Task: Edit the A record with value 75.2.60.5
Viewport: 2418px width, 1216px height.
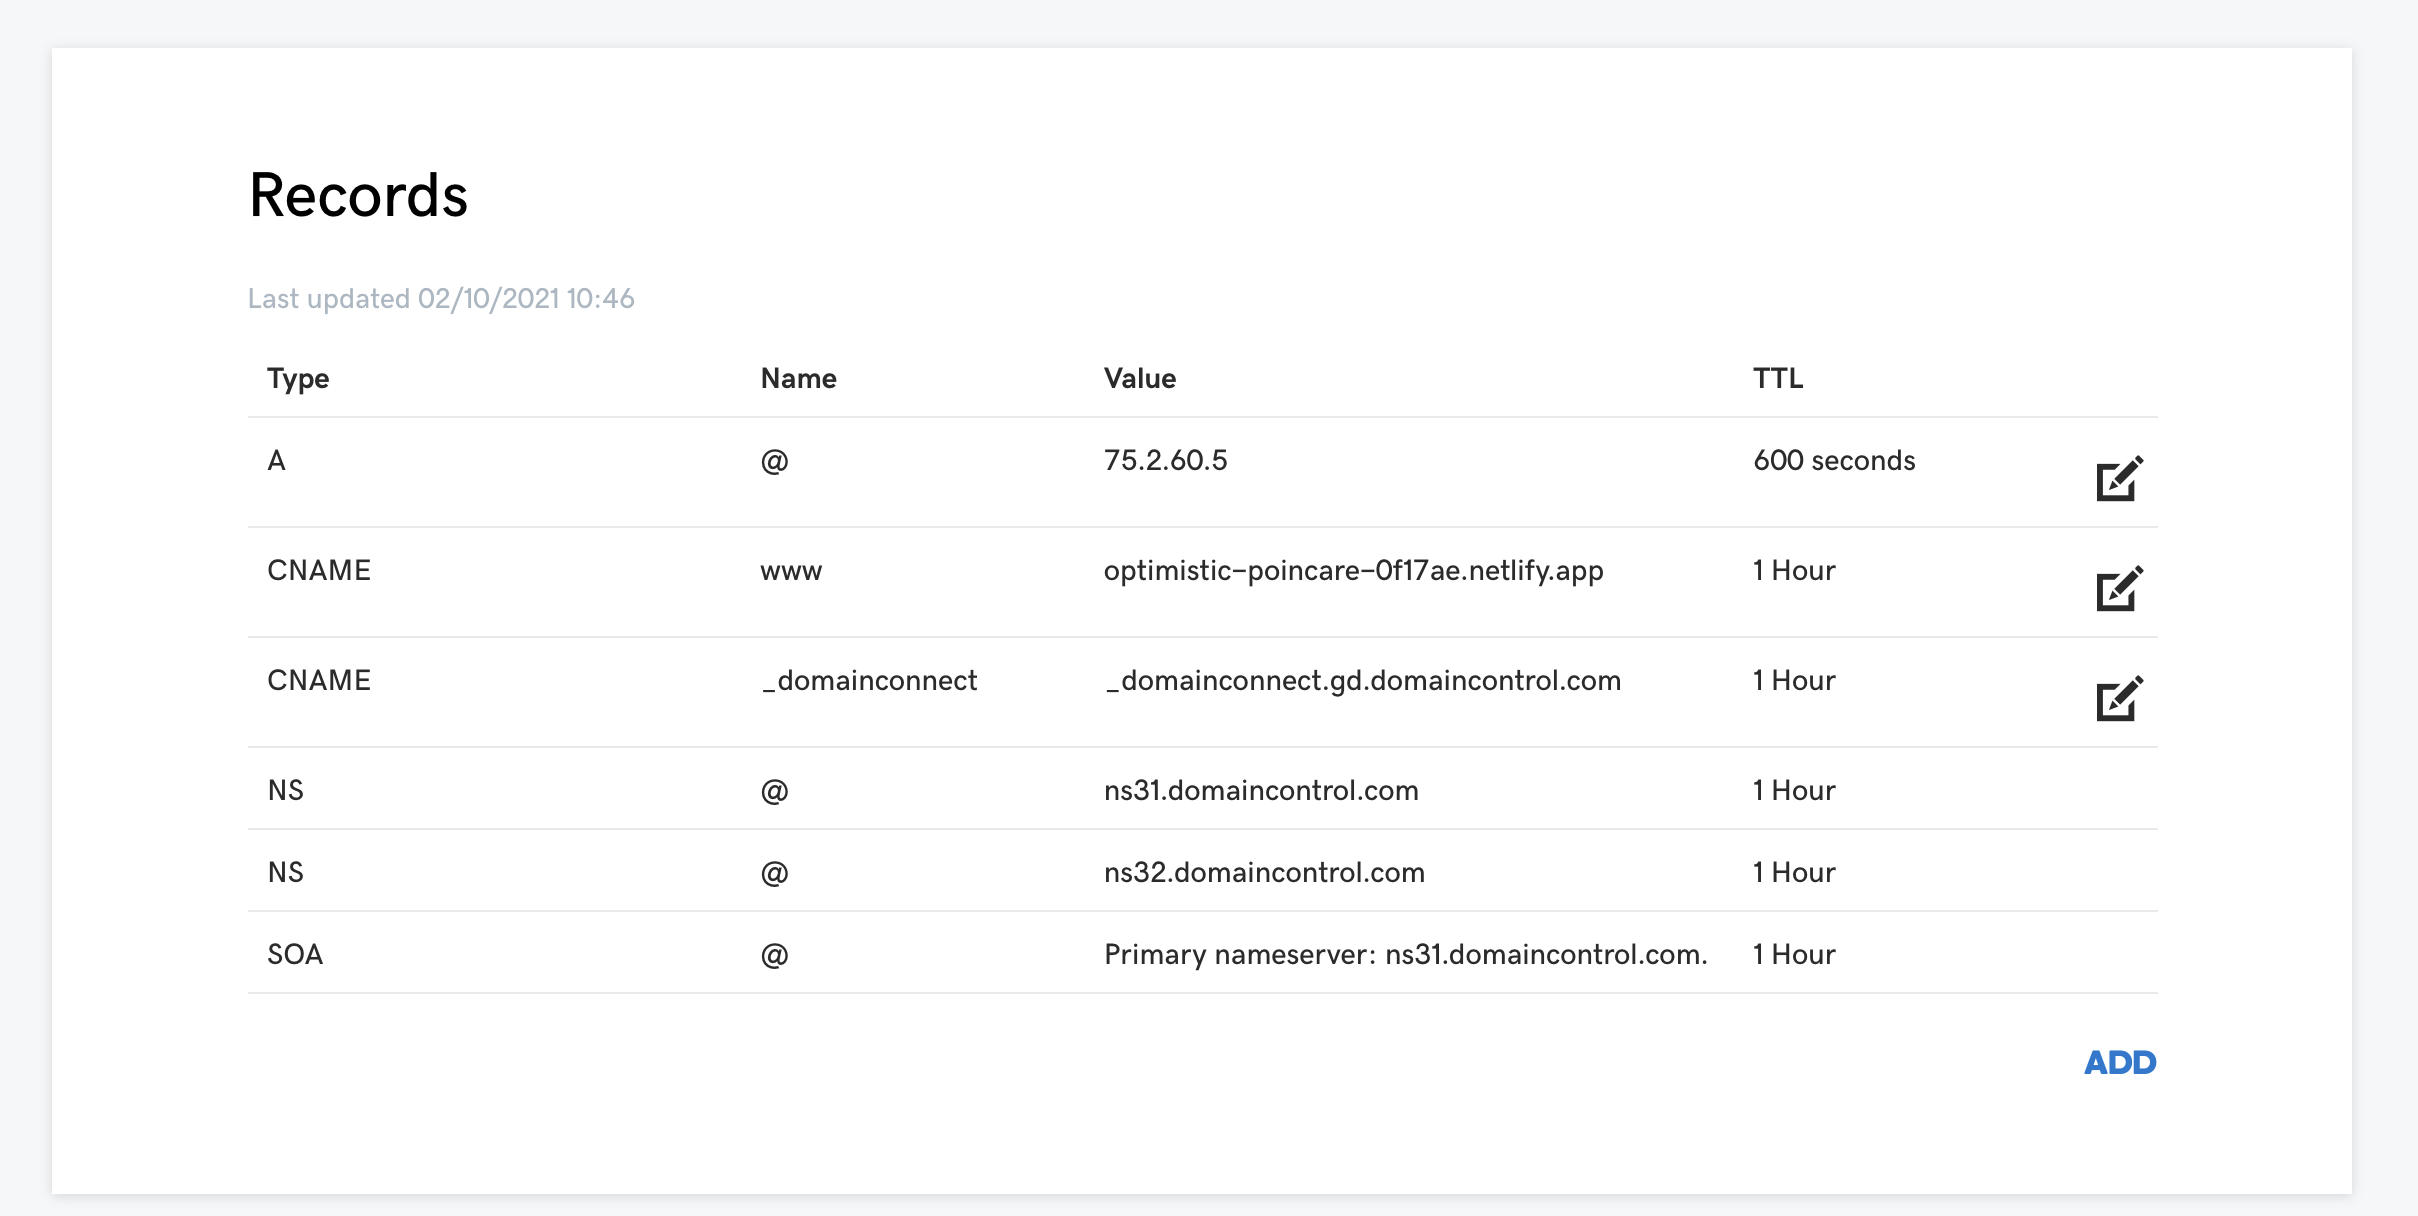Action: [2119, 479]
